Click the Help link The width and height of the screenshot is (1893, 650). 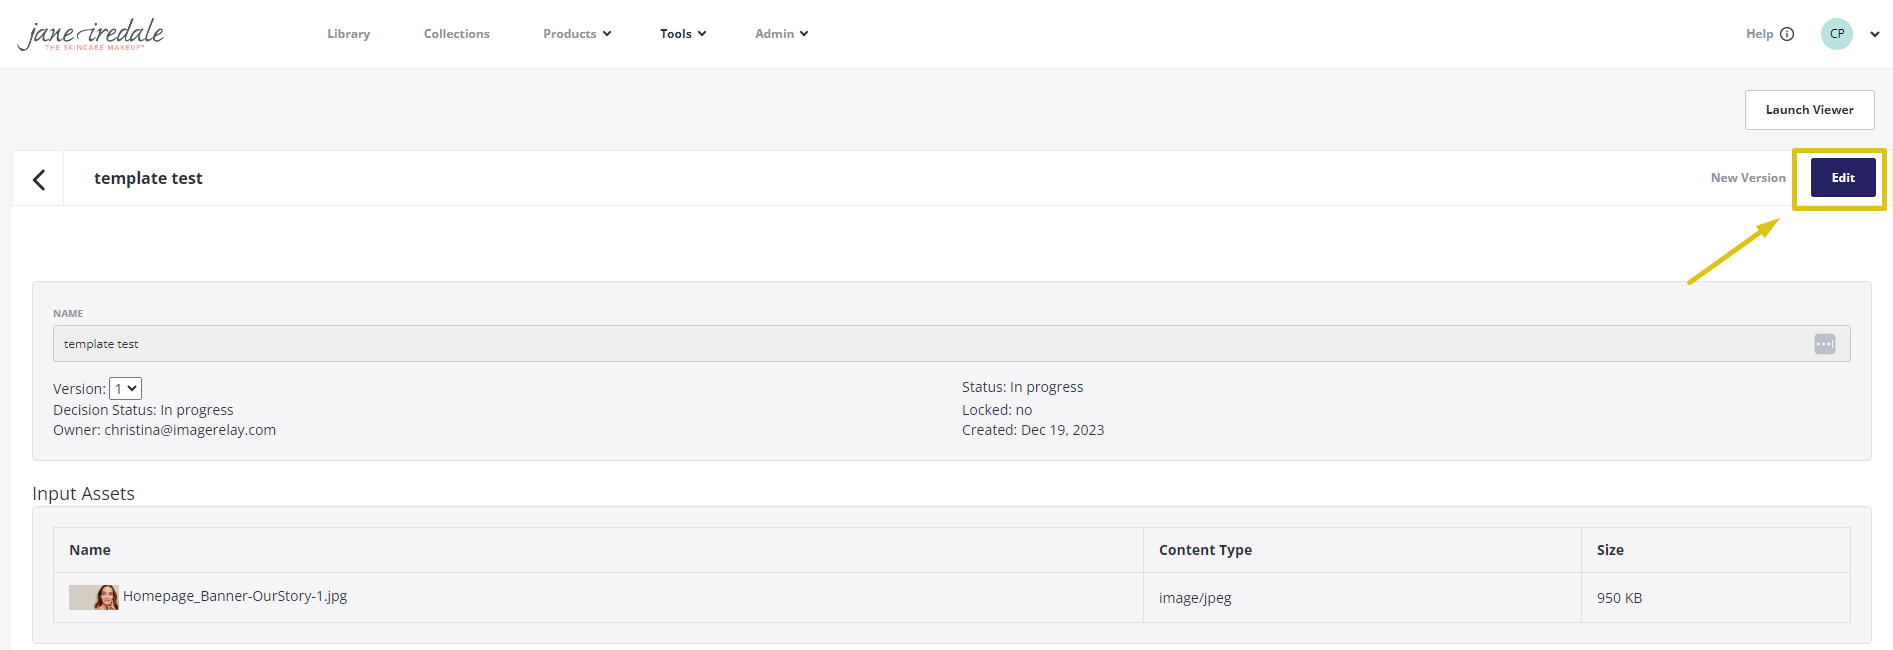coord(1760,34)
